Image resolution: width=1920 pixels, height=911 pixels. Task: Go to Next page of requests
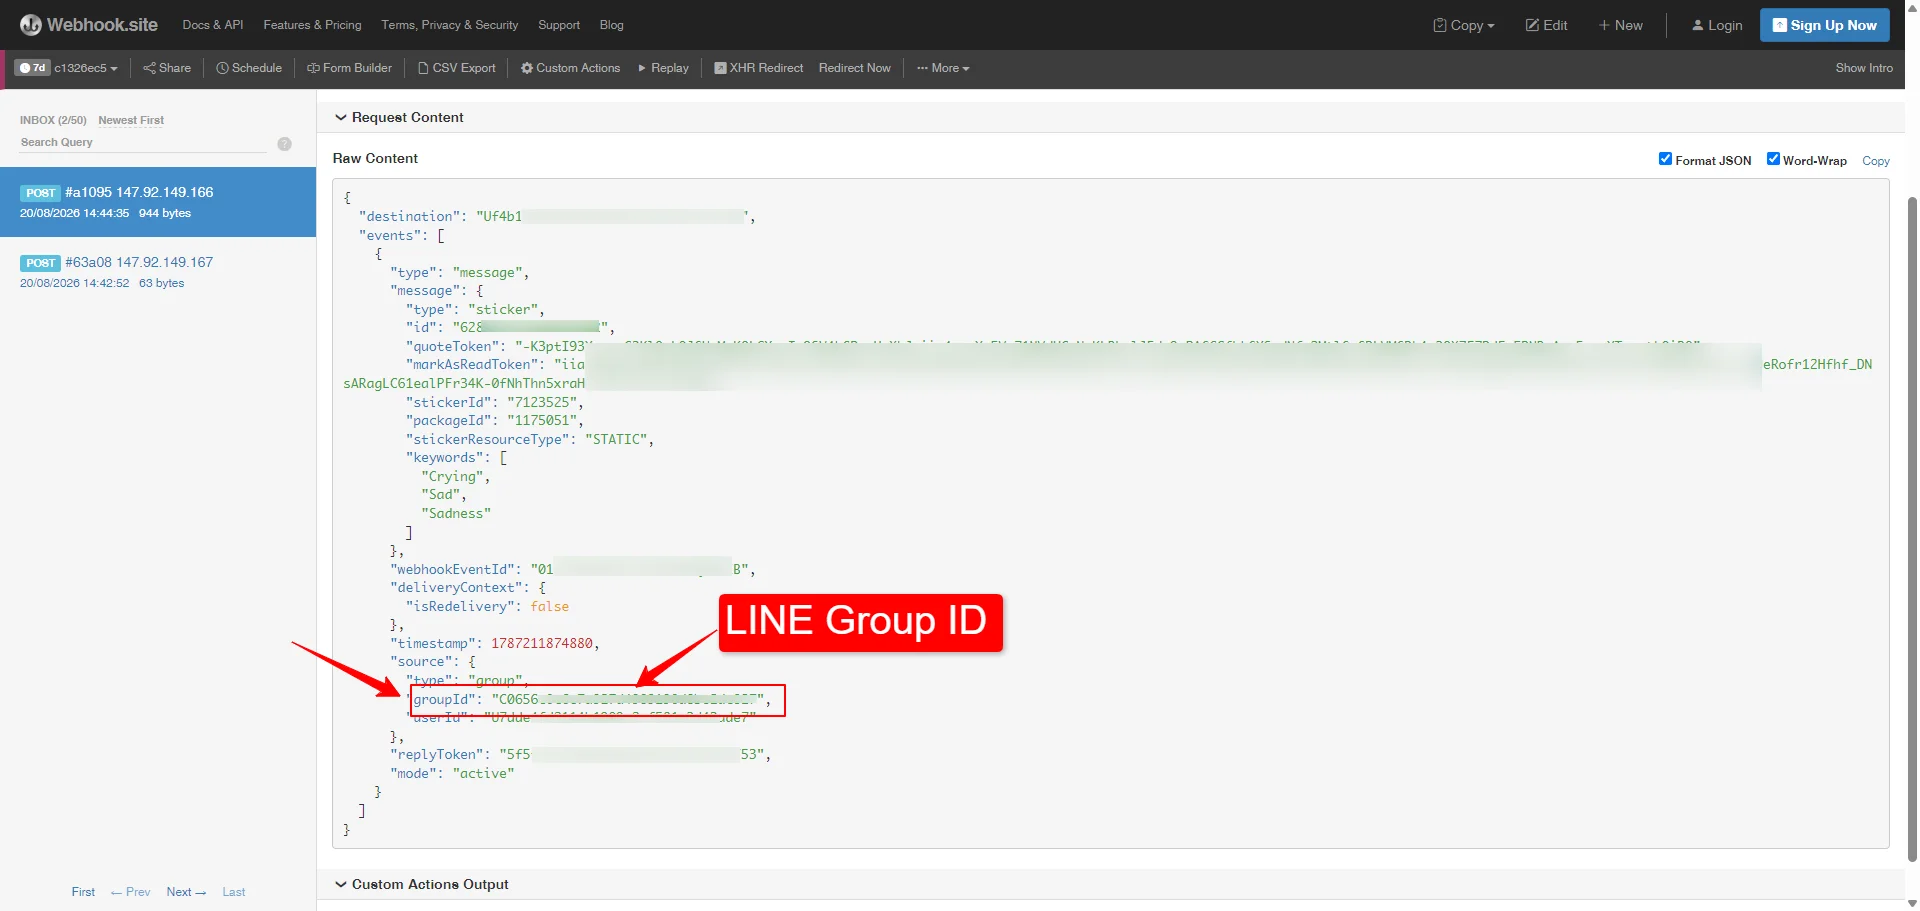186,892
